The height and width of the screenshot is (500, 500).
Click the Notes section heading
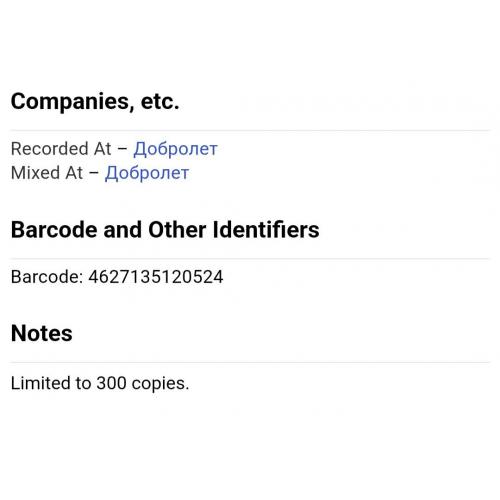pyautogui.click(x=42, y=333)
